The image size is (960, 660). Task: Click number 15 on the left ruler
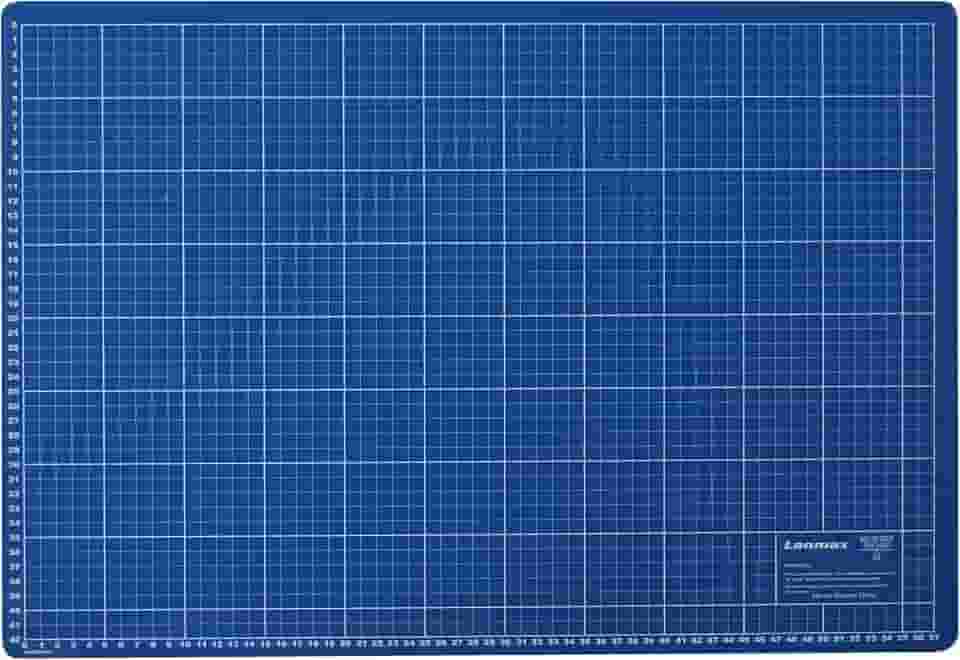coord(14,245)
